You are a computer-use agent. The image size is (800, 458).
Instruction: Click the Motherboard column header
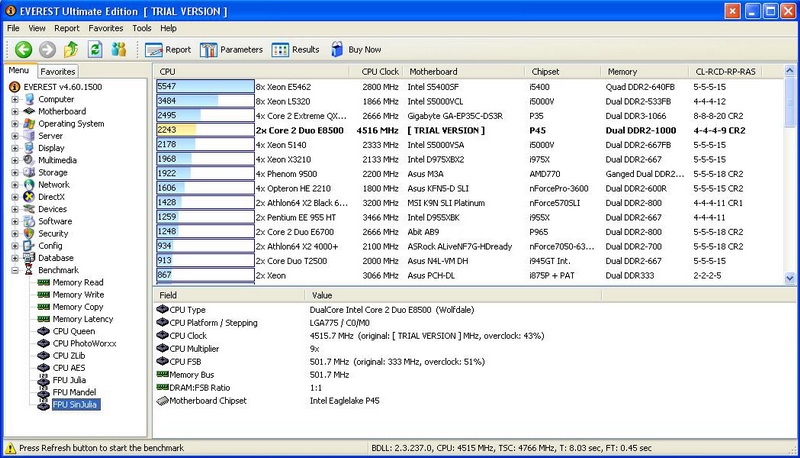pos(464,72)
